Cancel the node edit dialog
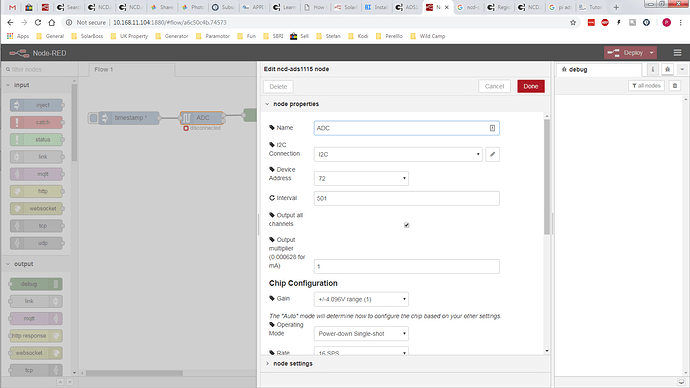Viewport: 690px width, 388px height. click(x=494, y=86)
